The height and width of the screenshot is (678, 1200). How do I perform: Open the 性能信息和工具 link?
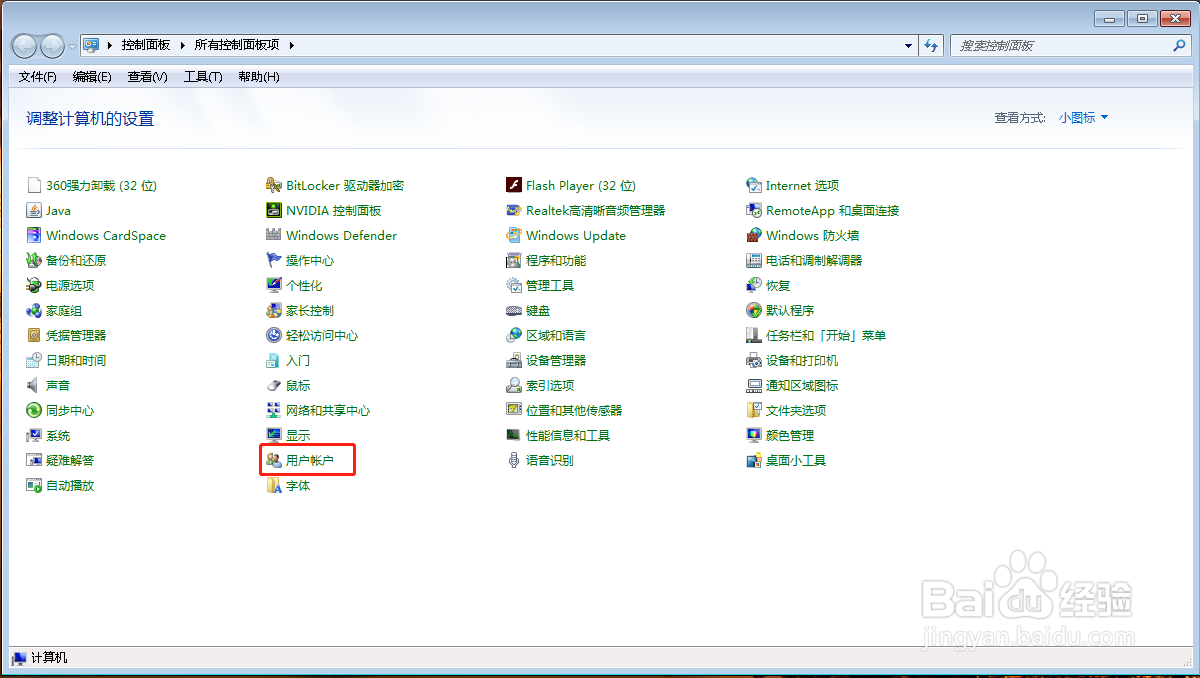pyautogui.click(x=568, y=435)
